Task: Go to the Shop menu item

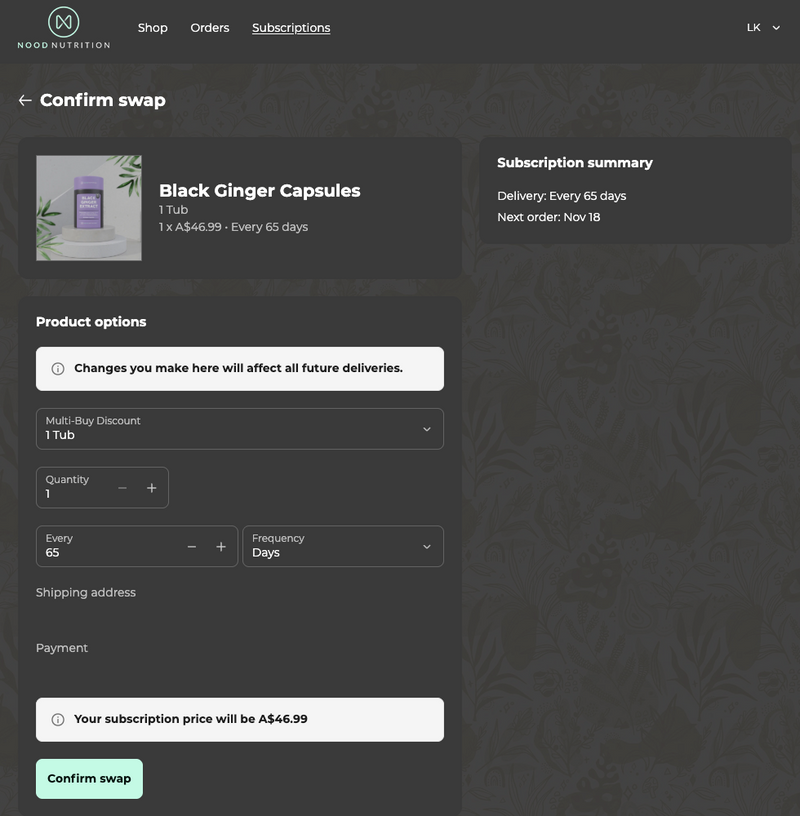Action: click(153, 28)
